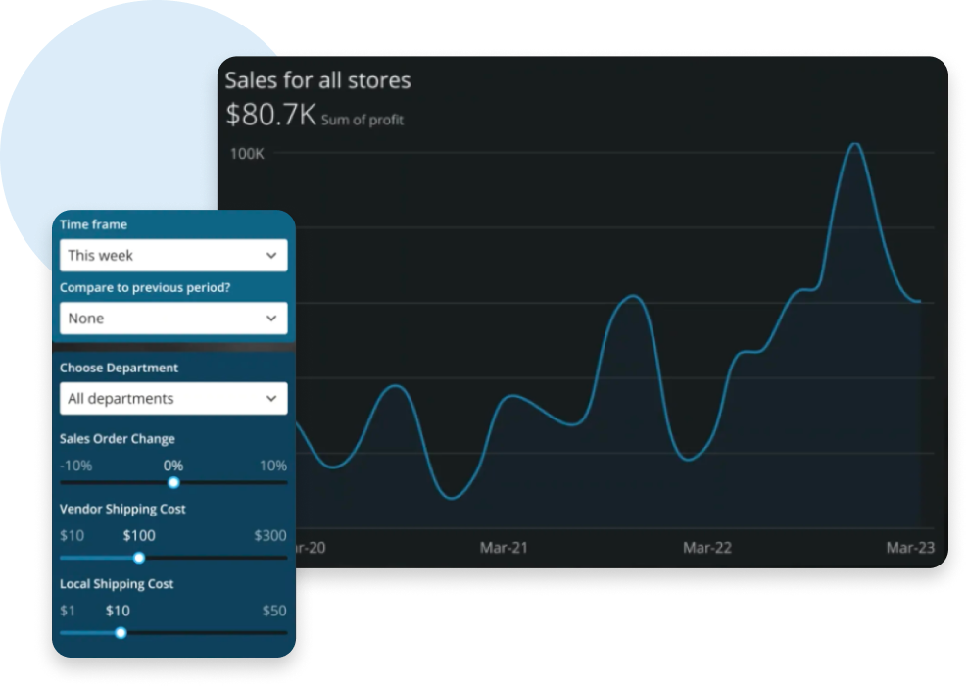Expand the Compare to previous period selector
This screenshot has height=688, width=968.
pyautogui.click(x=172, y=318)
